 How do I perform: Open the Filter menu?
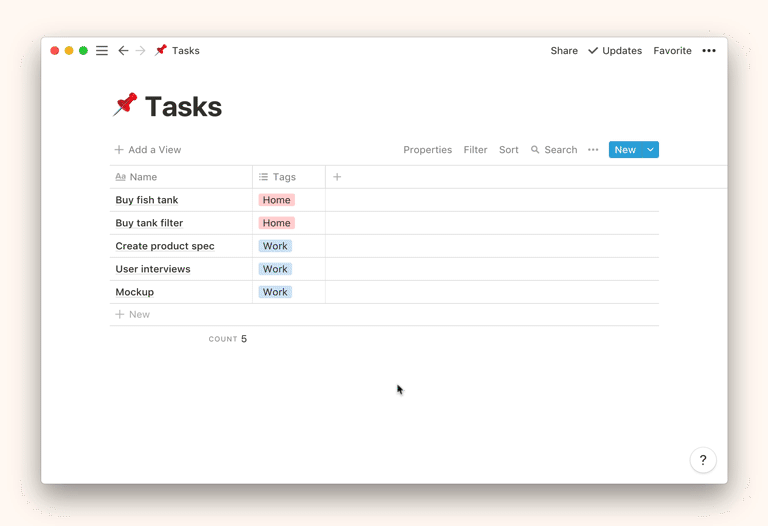[x=475, y=150]
